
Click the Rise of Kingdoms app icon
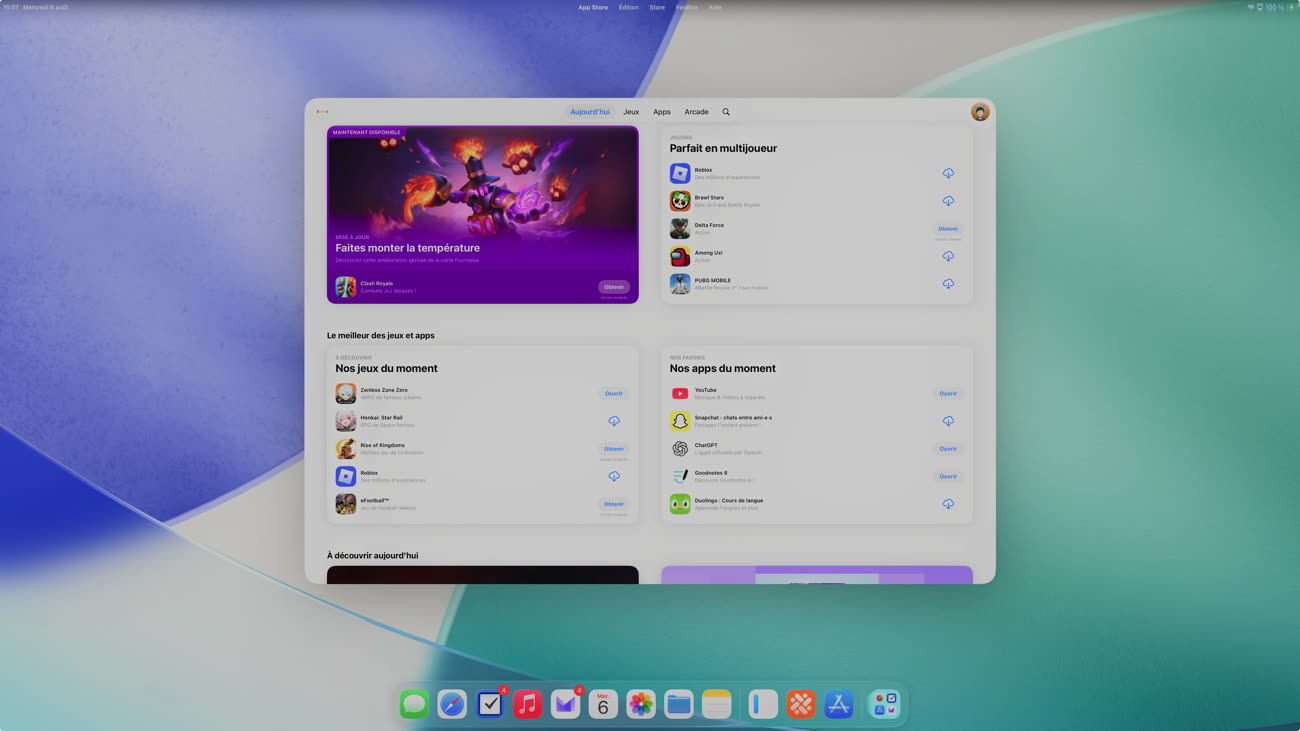coord(346,449)
